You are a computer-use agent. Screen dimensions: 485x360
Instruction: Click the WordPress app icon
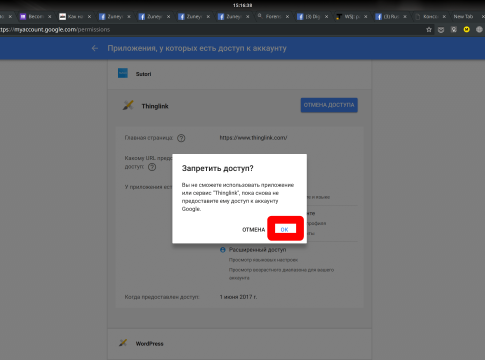123,343
